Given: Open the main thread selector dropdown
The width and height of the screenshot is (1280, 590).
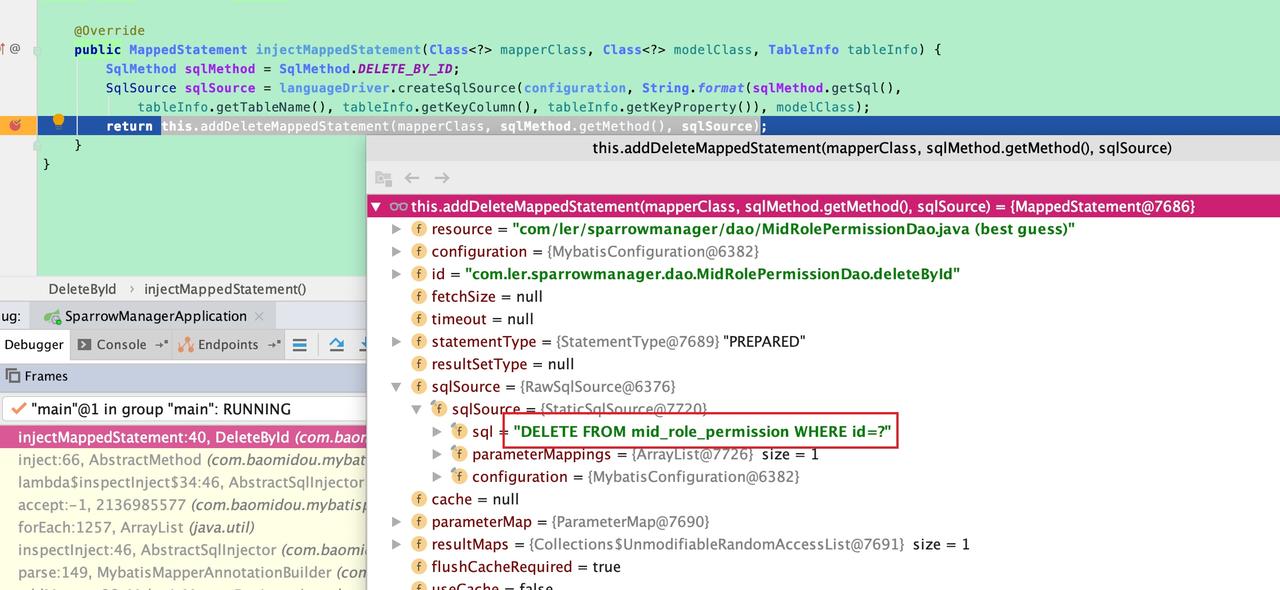Looking at the screenshot, I should click(x=184, y=409).
